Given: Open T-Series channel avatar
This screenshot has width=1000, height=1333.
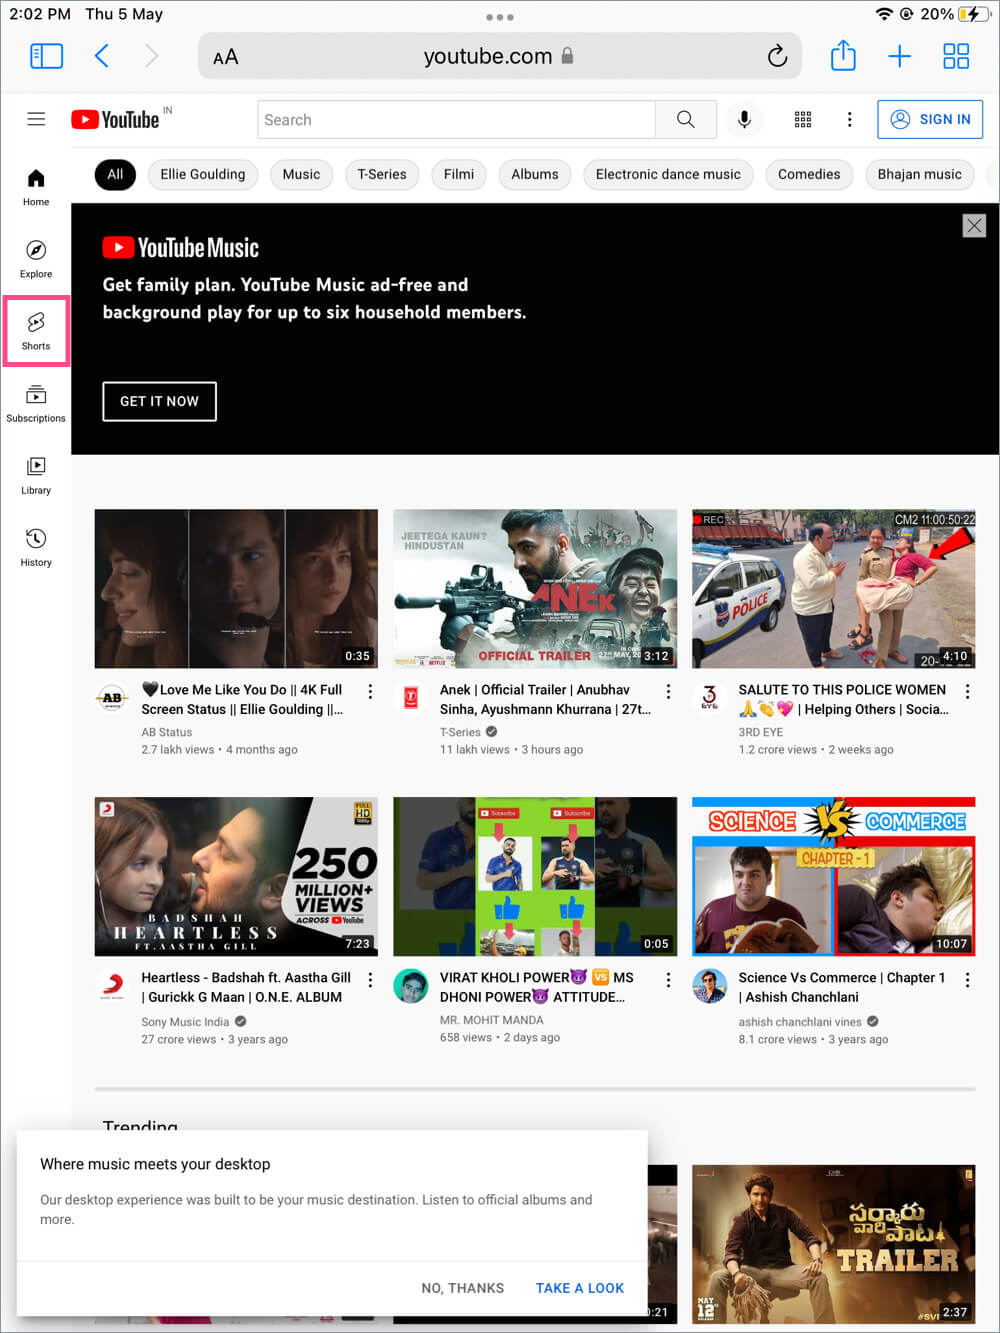Looking at the screenshot, I should point(411,698).
